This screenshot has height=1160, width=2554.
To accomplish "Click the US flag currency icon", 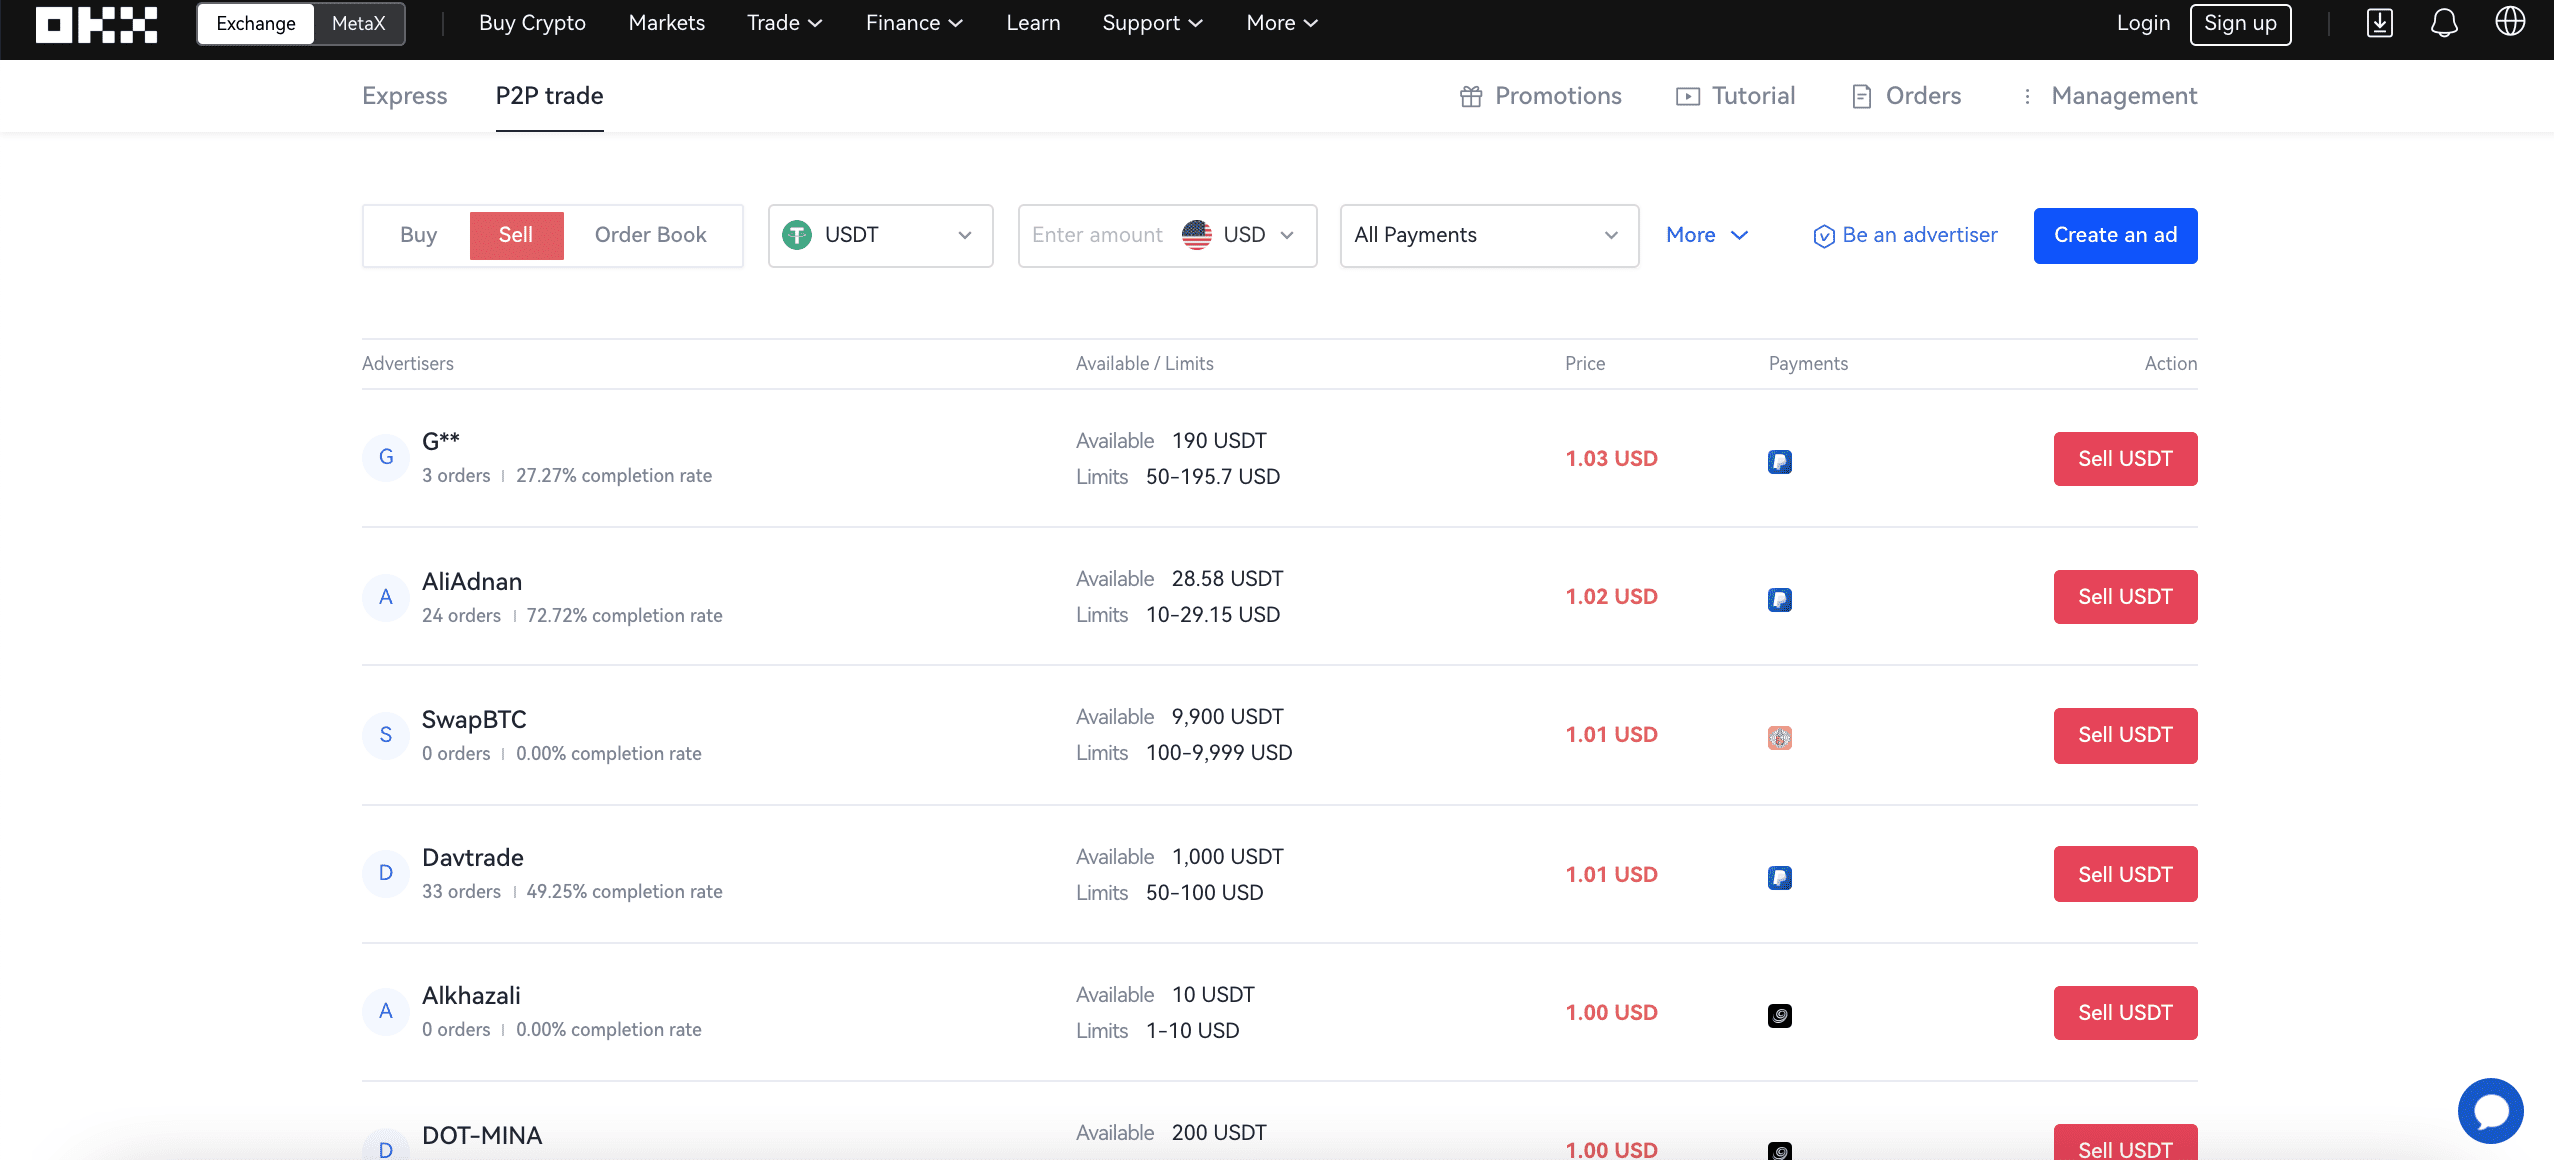I will (1197, 235).
